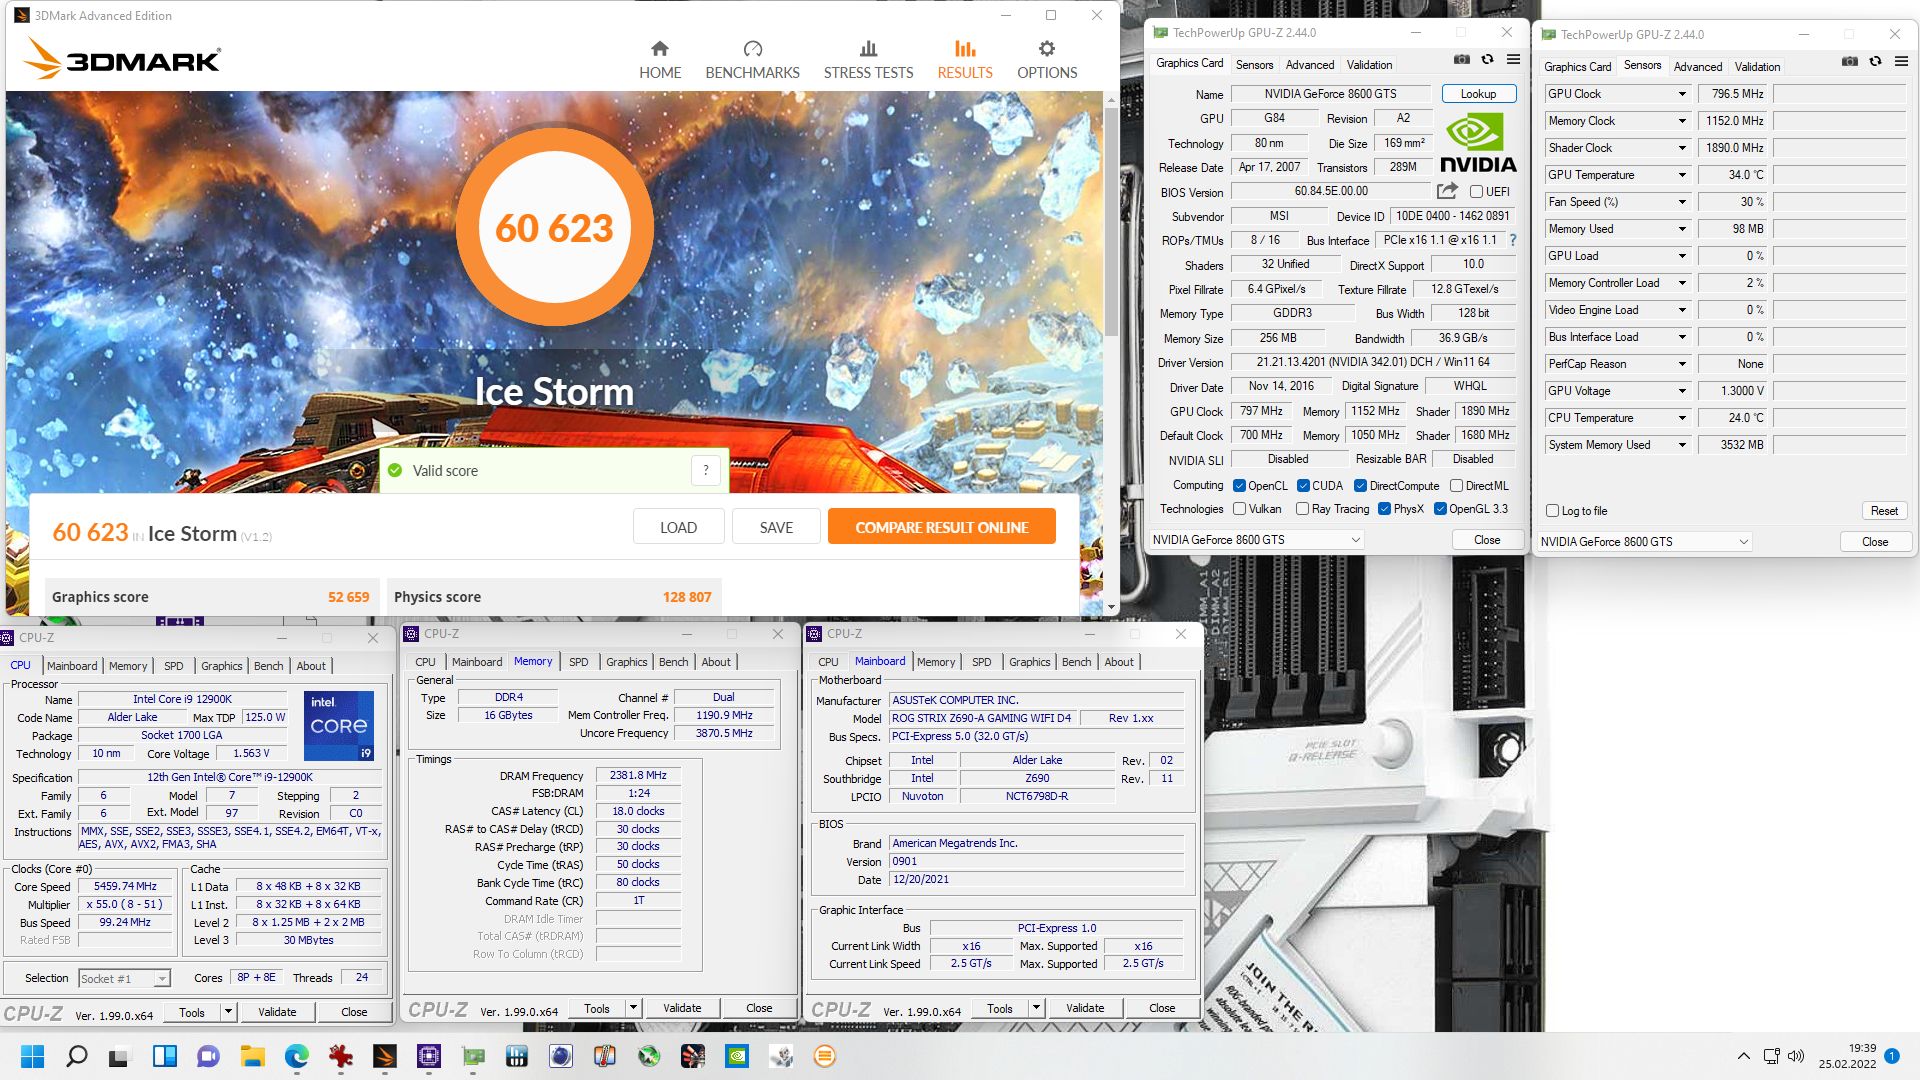Click refresh icon in GPU-Z Sensors window

click(1875, 62)
